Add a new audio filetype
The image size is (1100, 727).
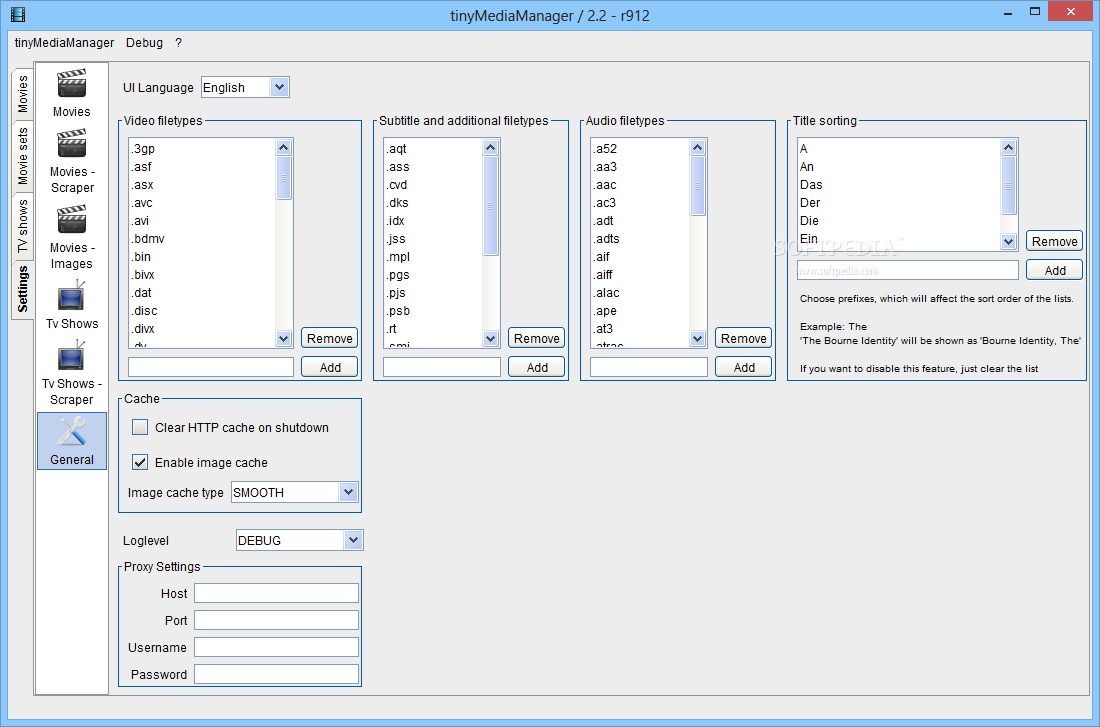click(x=744, y=367)
